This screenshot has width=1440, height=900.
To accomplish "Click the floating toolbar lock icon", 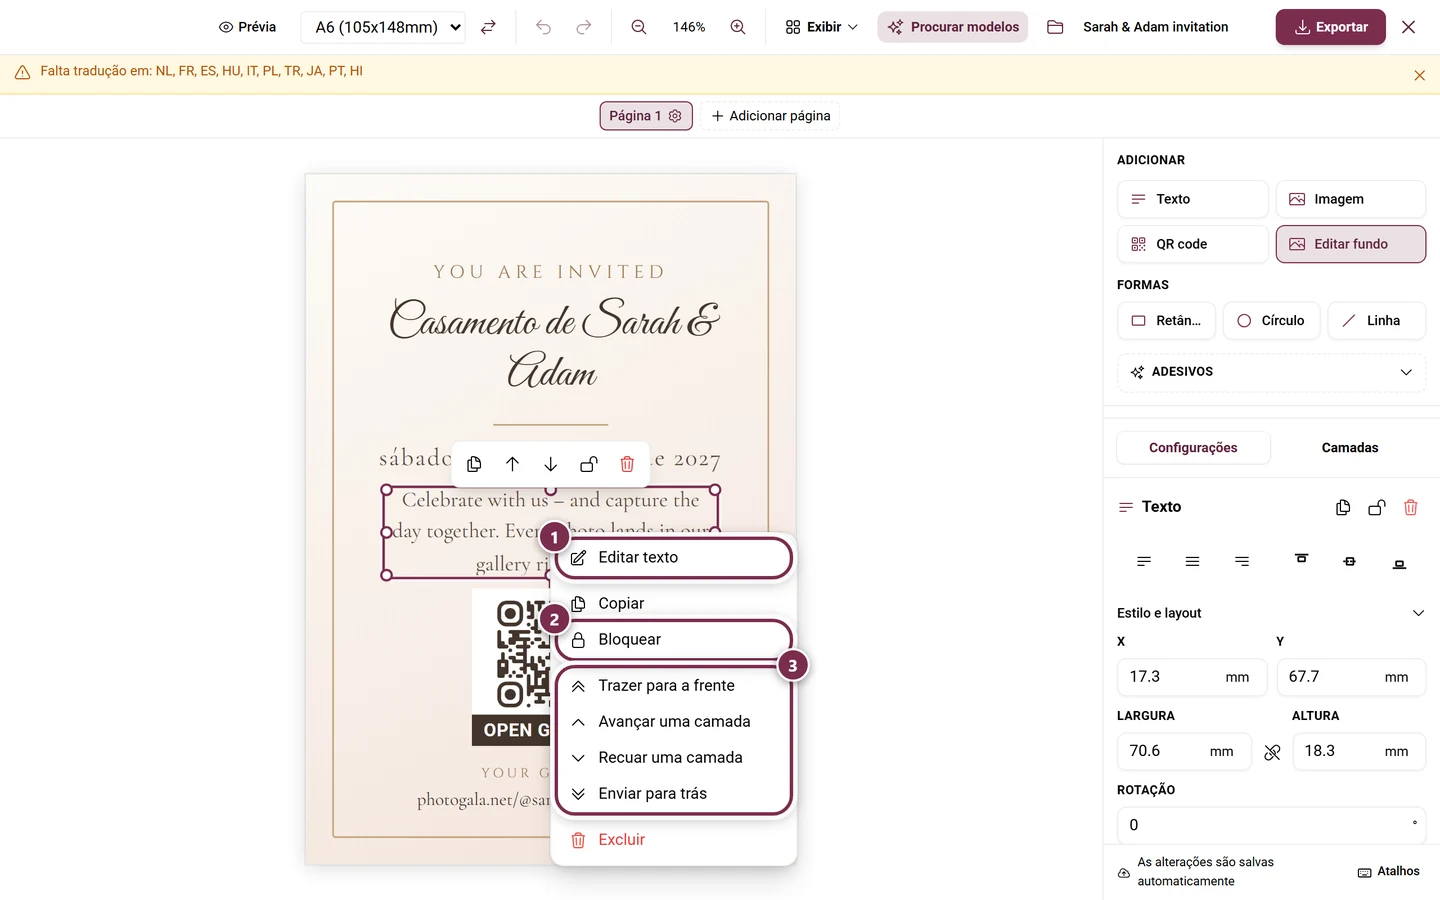I will [589, 464].
